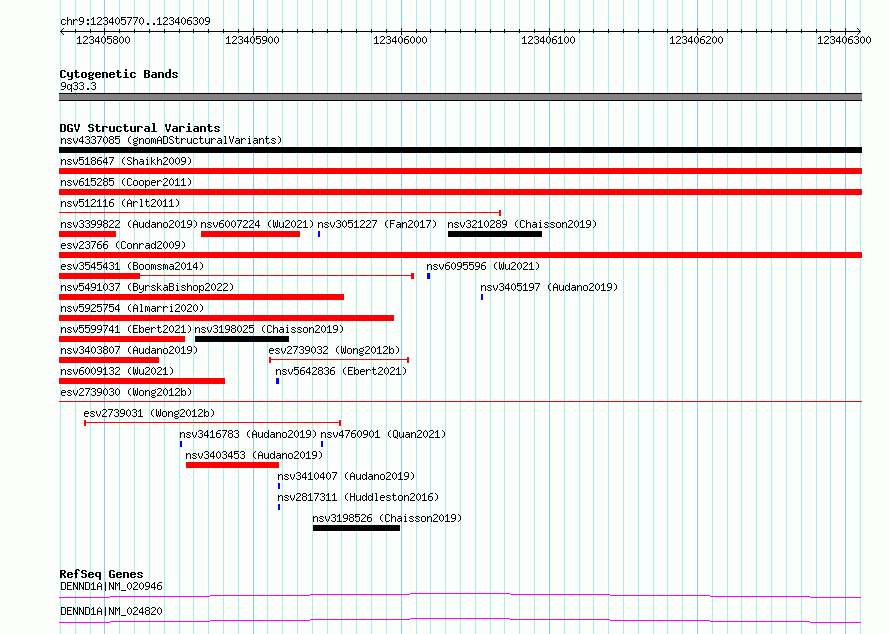Select nsv2817311 (Huddleston2016) label
This screenshot has height=634, width=890.
click(358, 497)
